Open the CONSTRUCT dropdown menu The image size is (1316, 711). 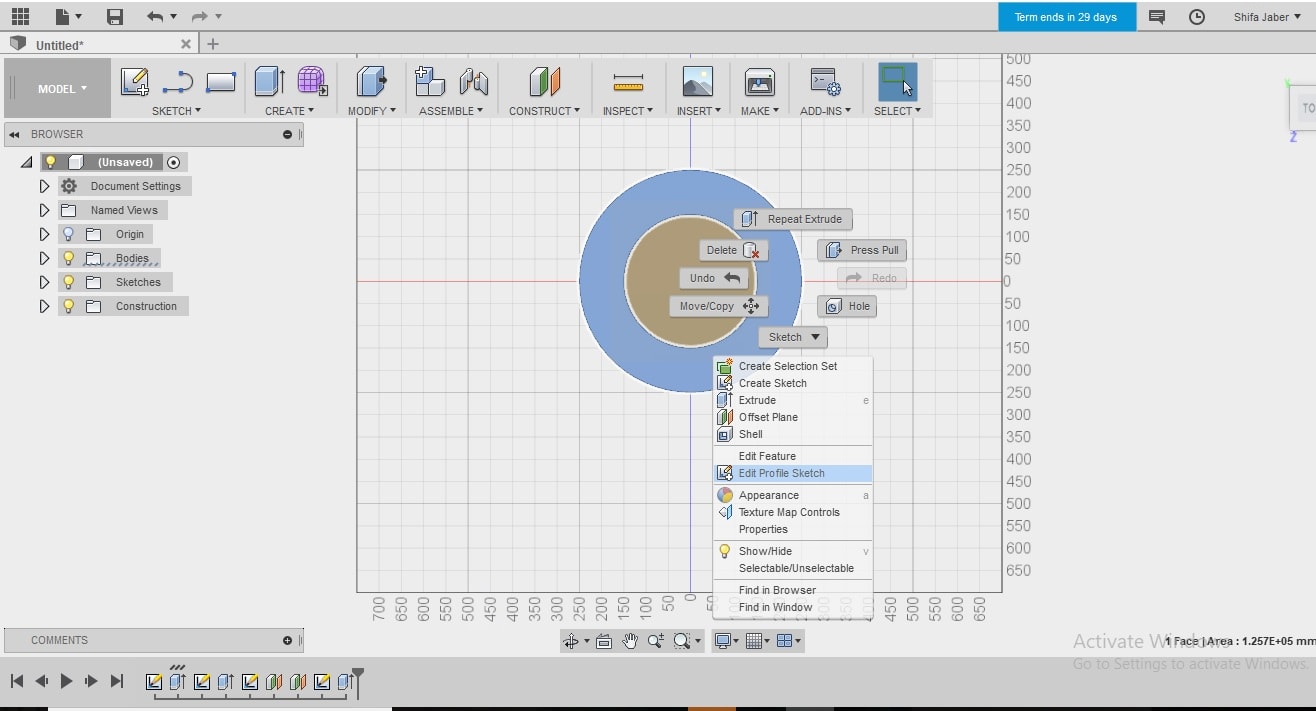pos(545,111)
